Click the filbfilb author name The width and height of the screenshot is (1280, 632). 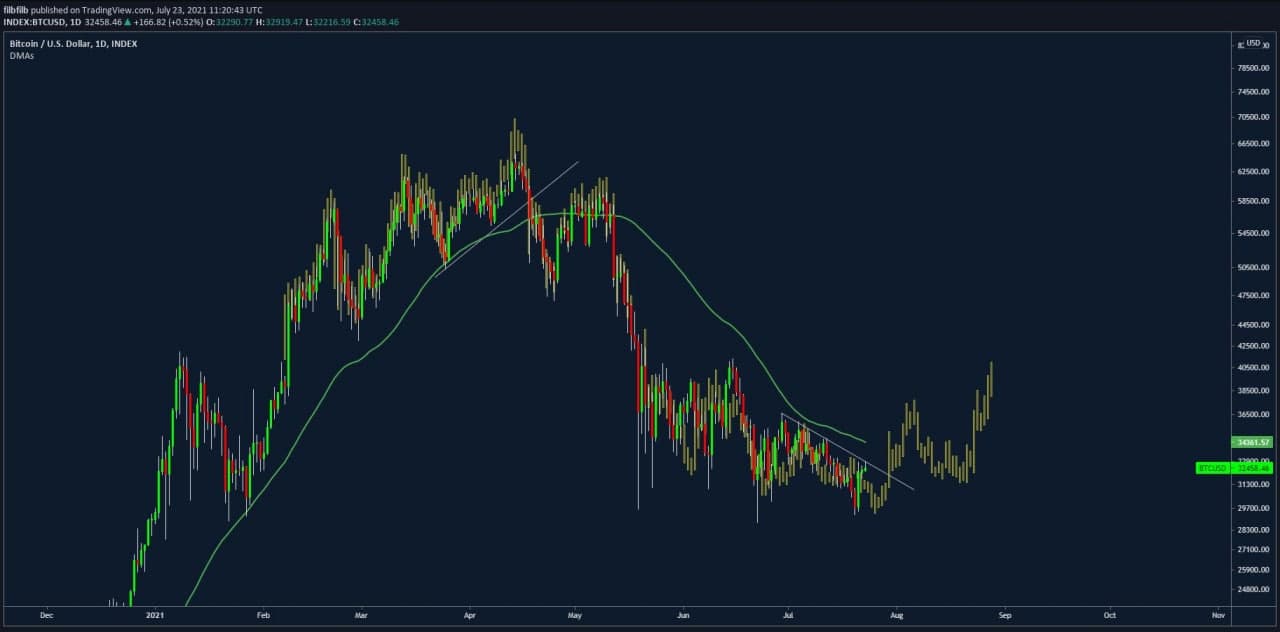click(x=15, y=9)
